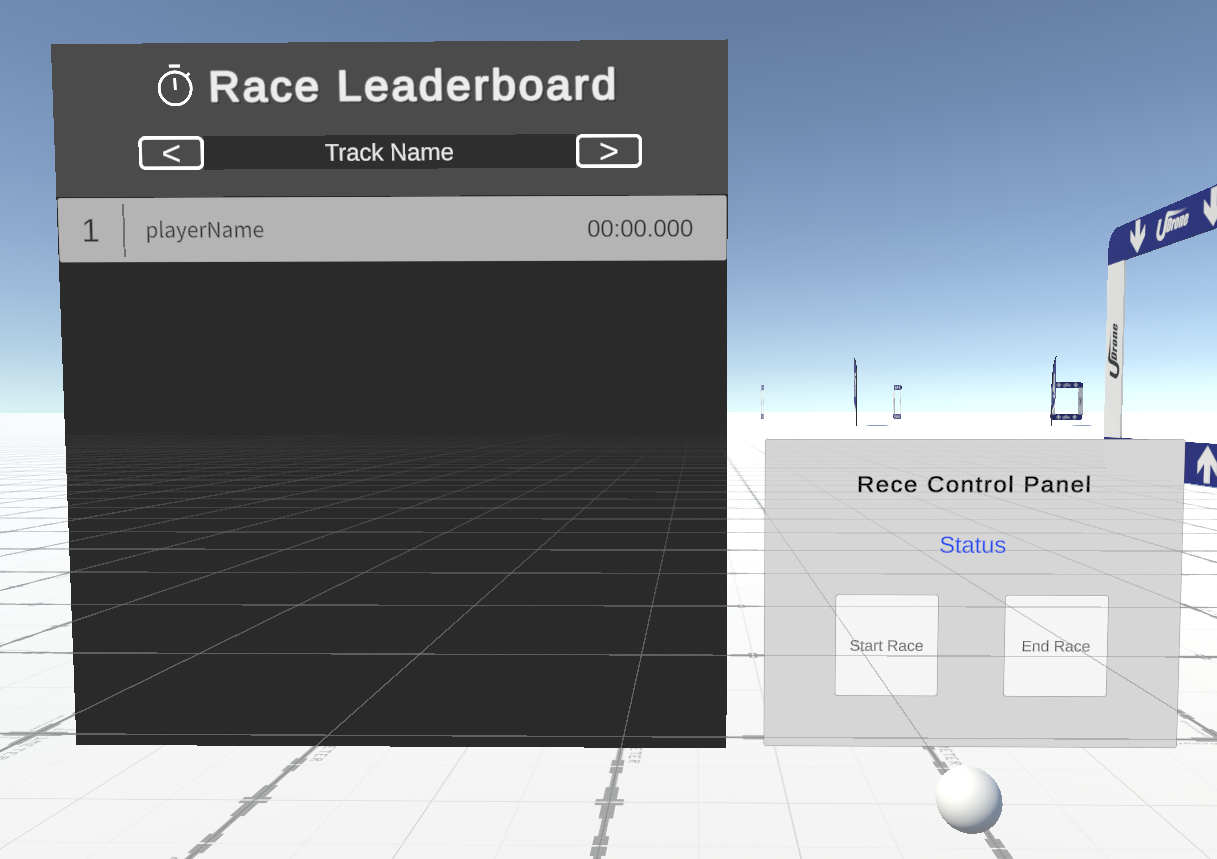This screenshot has width=1217, height=859.
Task: Click the Start Race button
Action: click(x=887, y=645)
